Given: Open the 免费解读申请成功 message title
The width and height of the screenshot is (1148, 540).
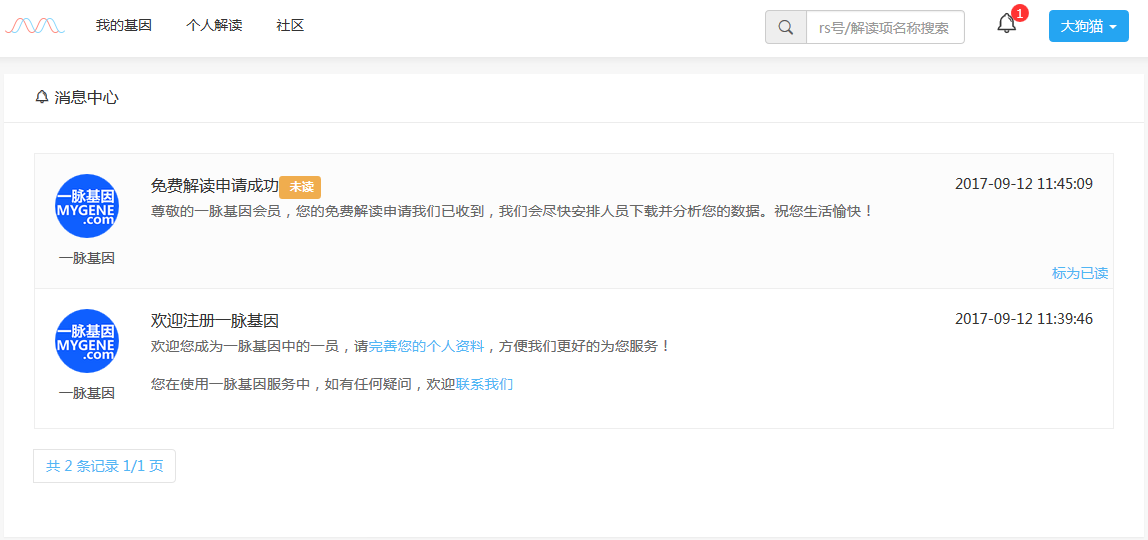Looking at the screenshot, I should click(215, 186).
